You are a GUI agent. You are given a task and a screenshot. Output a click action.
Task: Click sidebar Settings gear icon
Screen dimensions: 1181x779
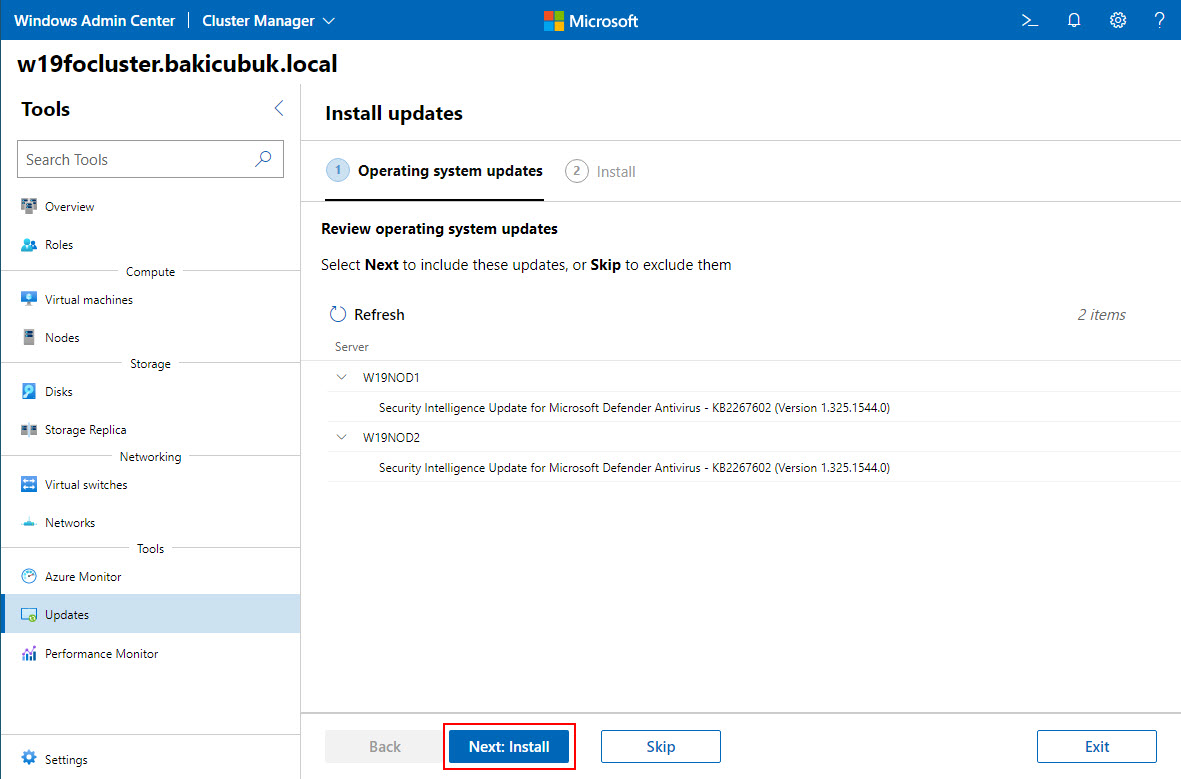point(29,758)
